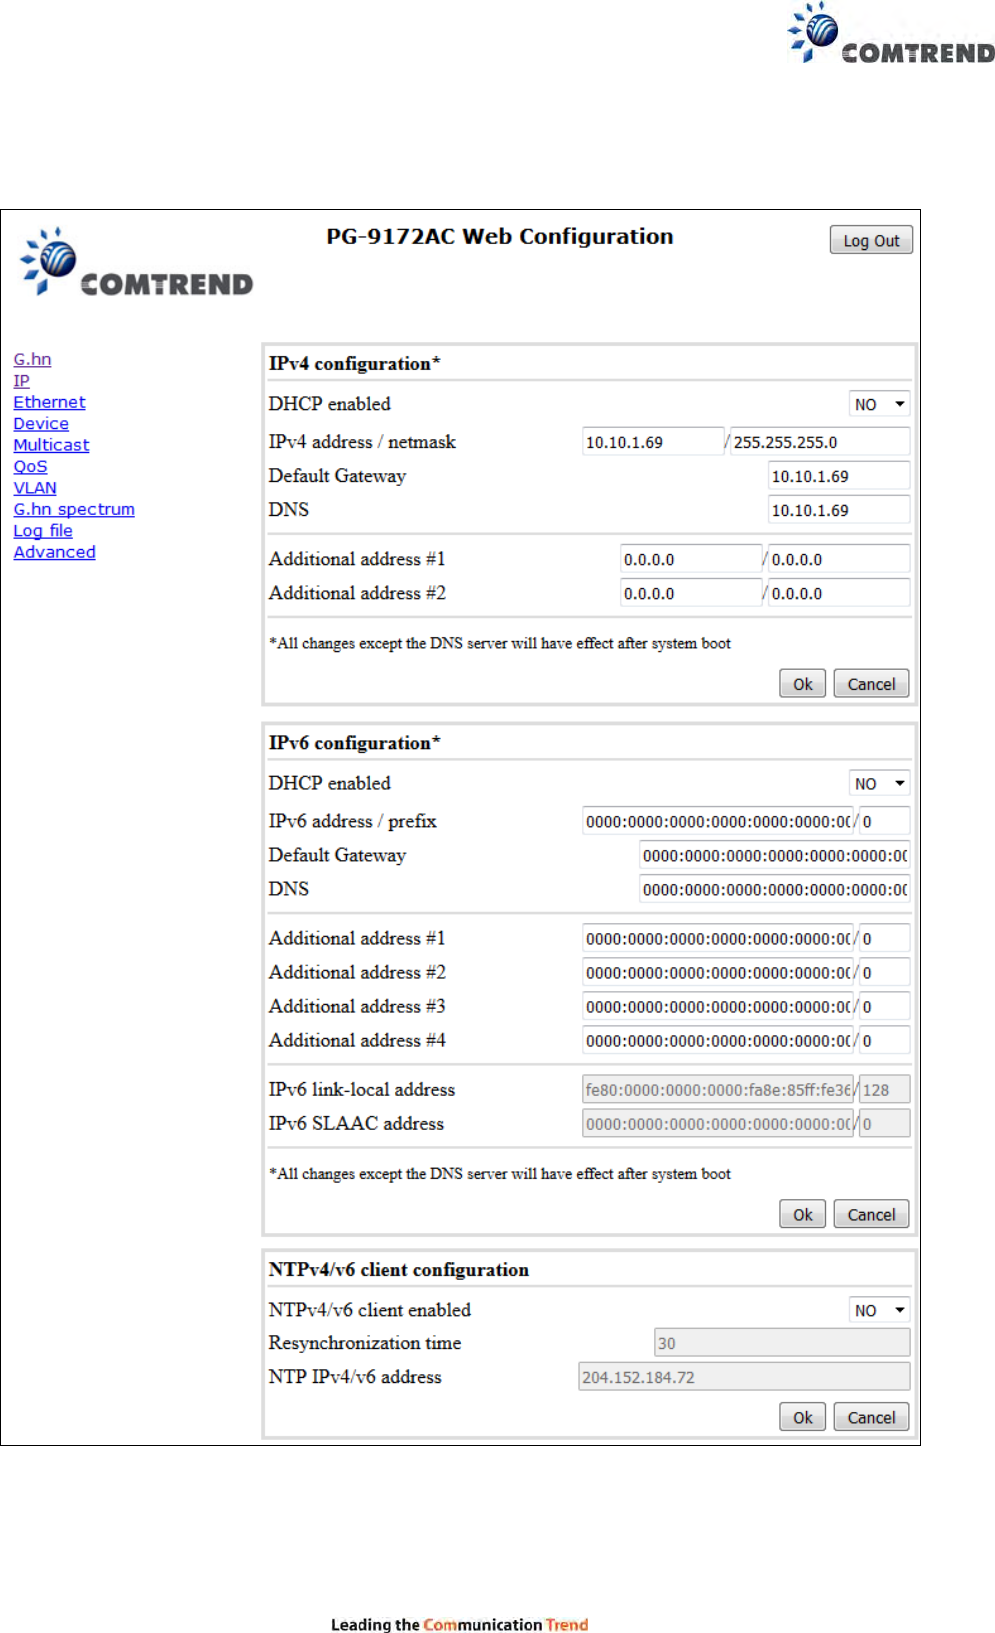Cancel the NTP client configuration
This screenshot has width=995, height=1633.
click(x=871, y=1417)
